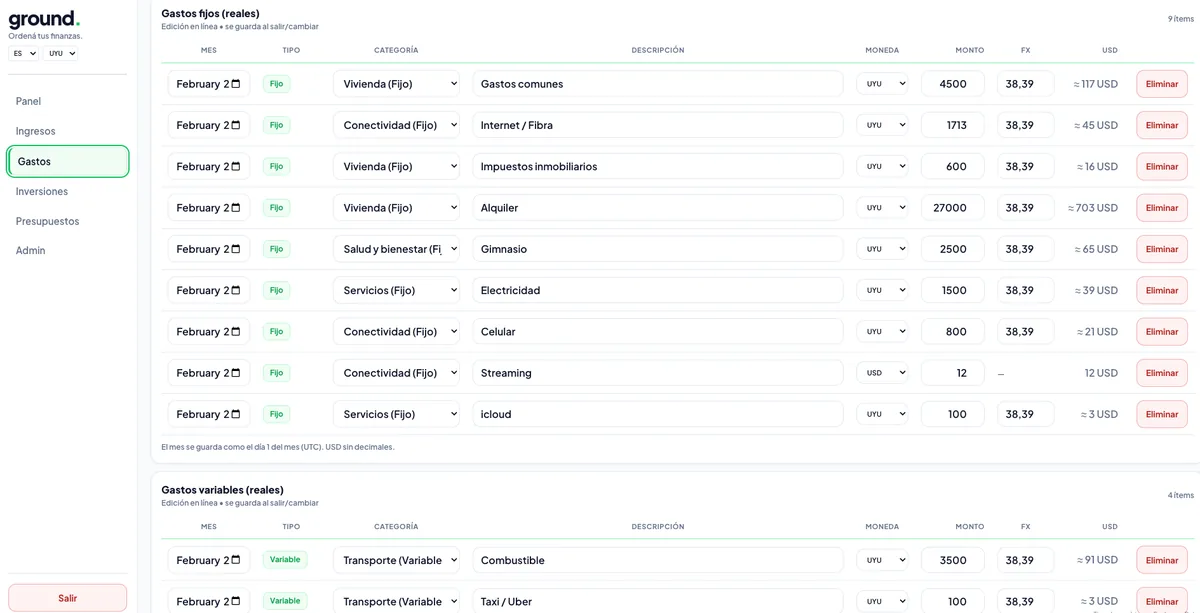The height and width of the screenshot is (613, 1200).
Task: Edit the amount 12 for Streaming
Action: coord(953,373)
